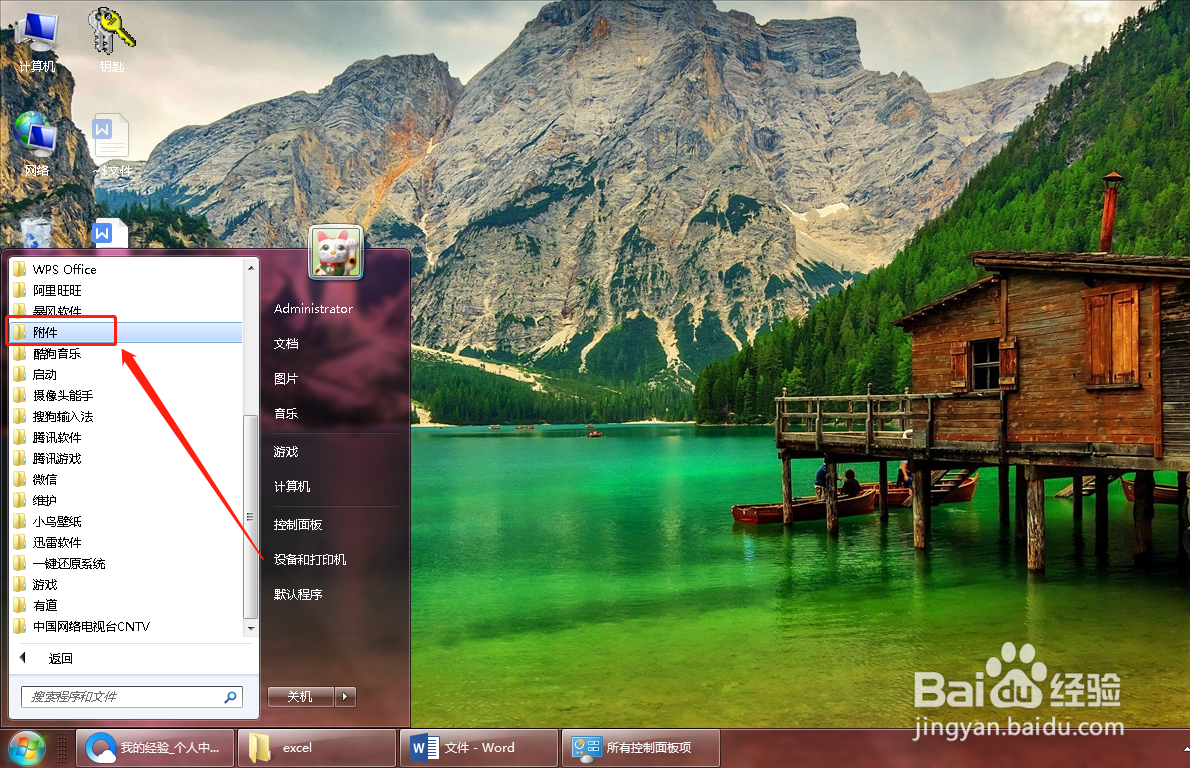The height and width of the screenshot is (768, 1190).
Task: Click the 搜索程序和文件 search box
Action: [x=132, y=697]
